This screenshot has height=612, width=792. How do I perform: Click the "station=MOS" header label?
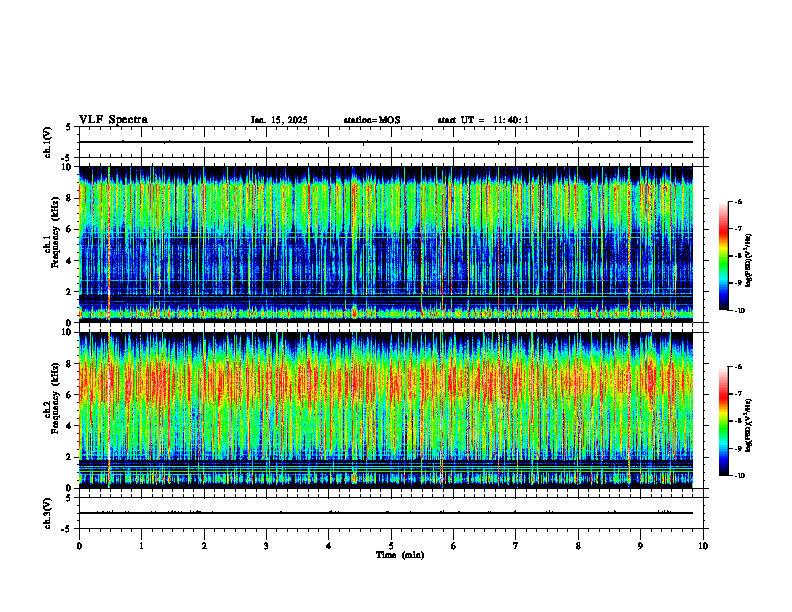pos(372,120)
